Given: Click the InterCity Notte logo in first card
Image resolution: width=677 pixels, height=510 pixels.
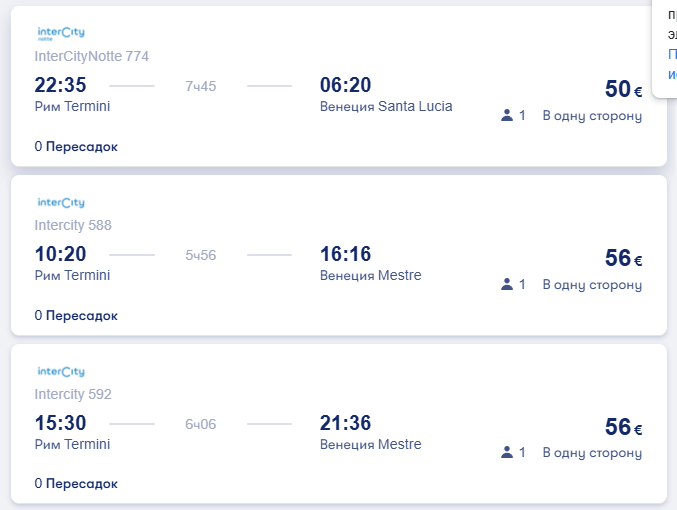Looking at the screenshot, I should (x=60, y=34).
